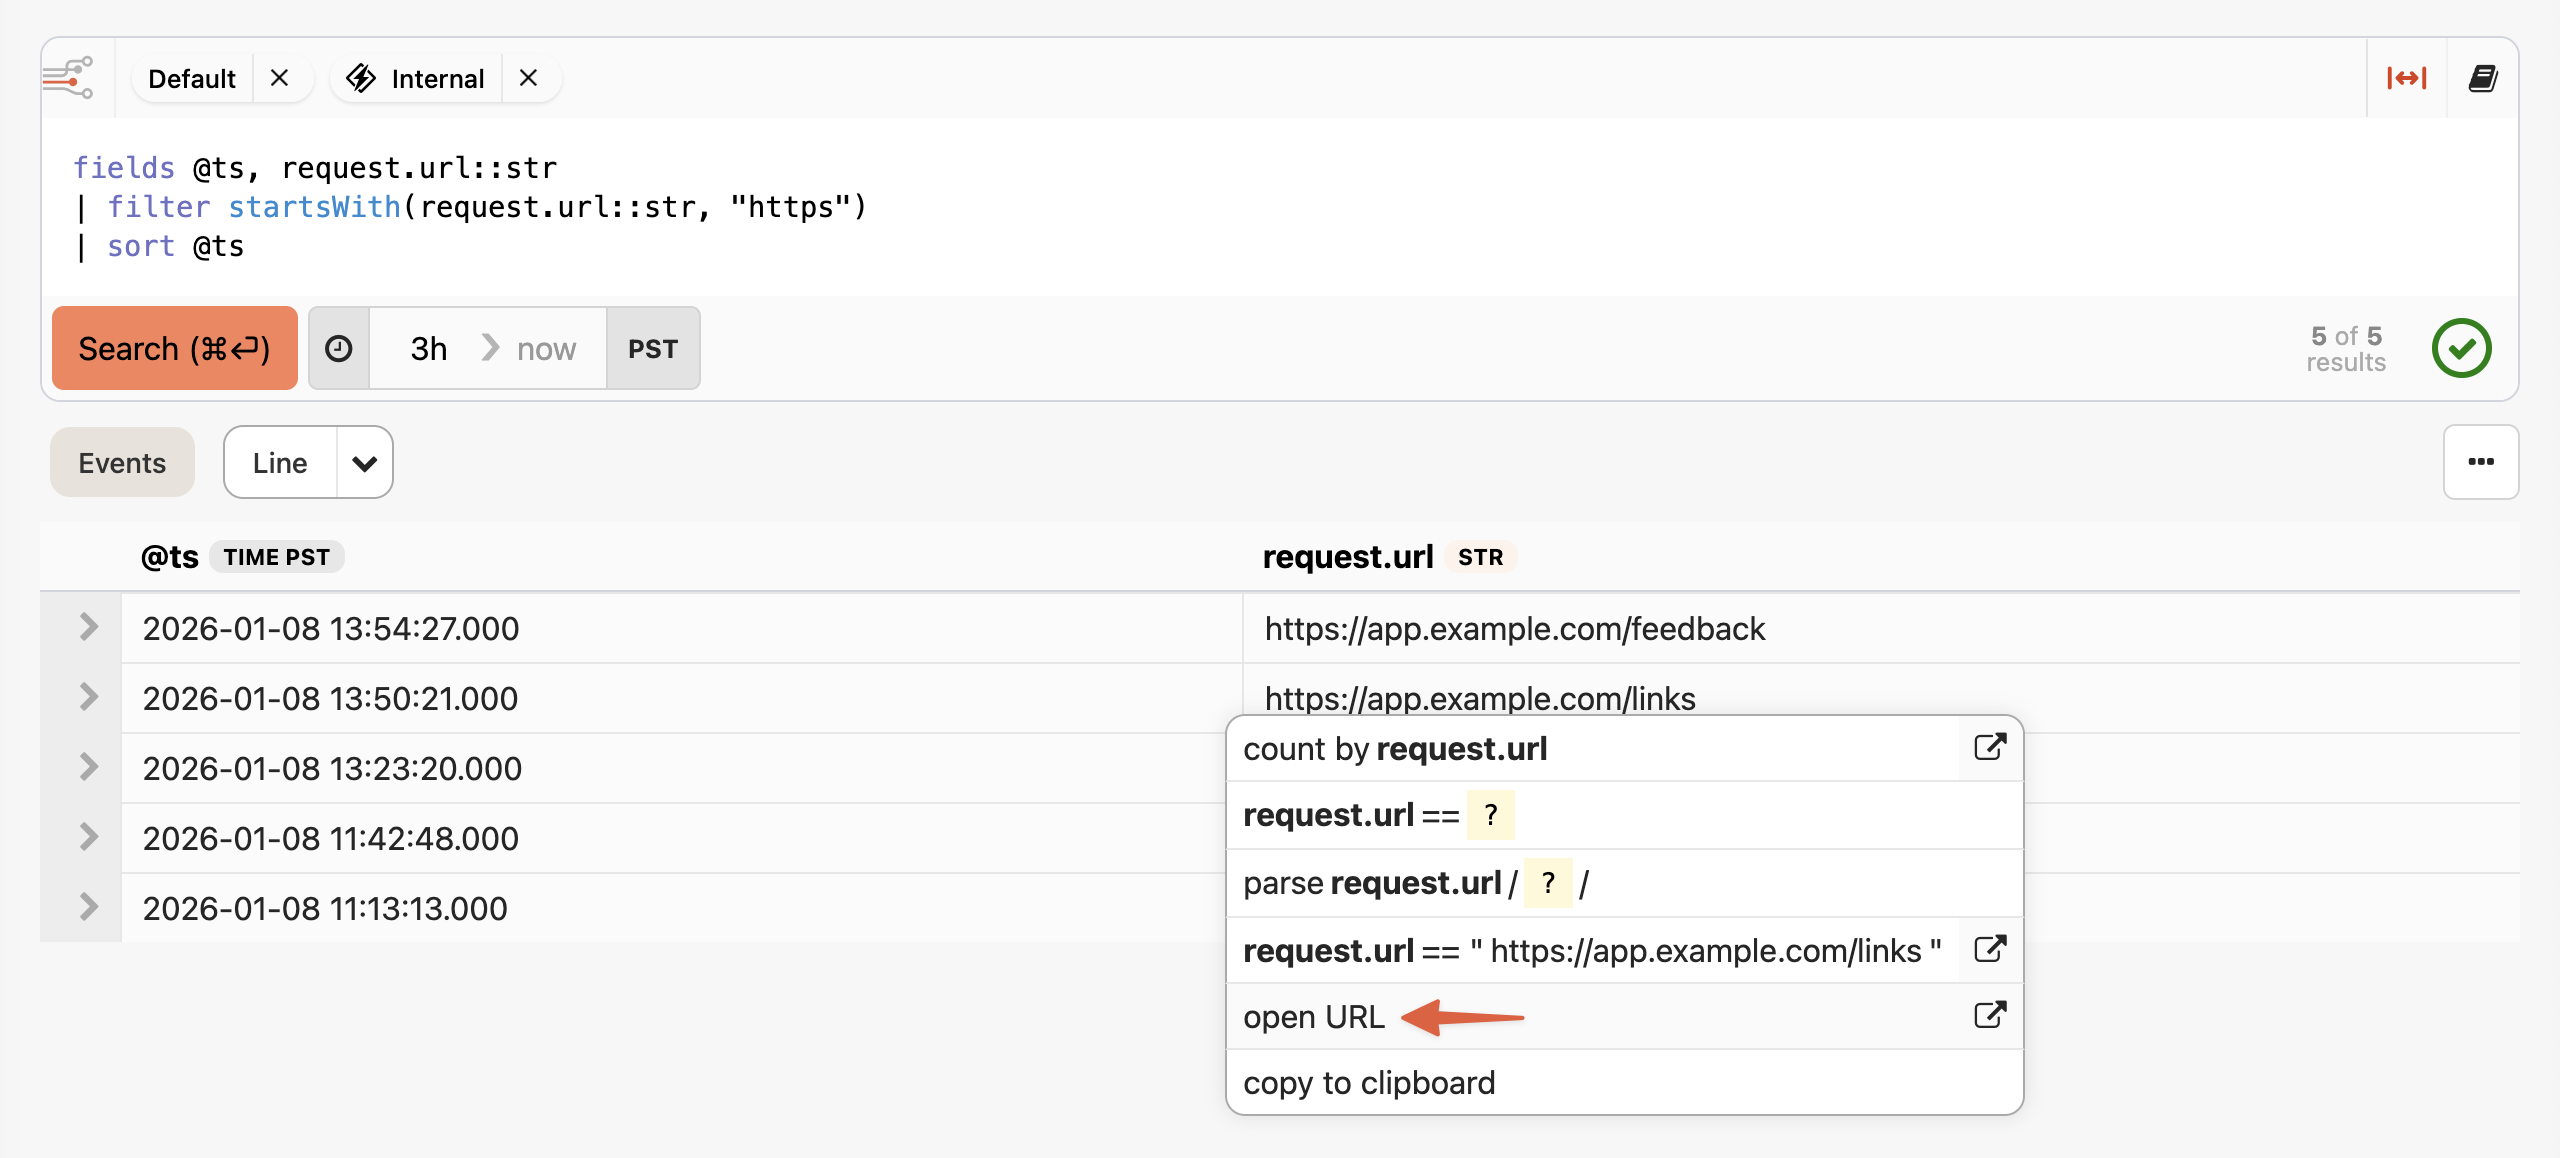
Task: Open the Line chart type dropdown
Action: click(364, 462)
